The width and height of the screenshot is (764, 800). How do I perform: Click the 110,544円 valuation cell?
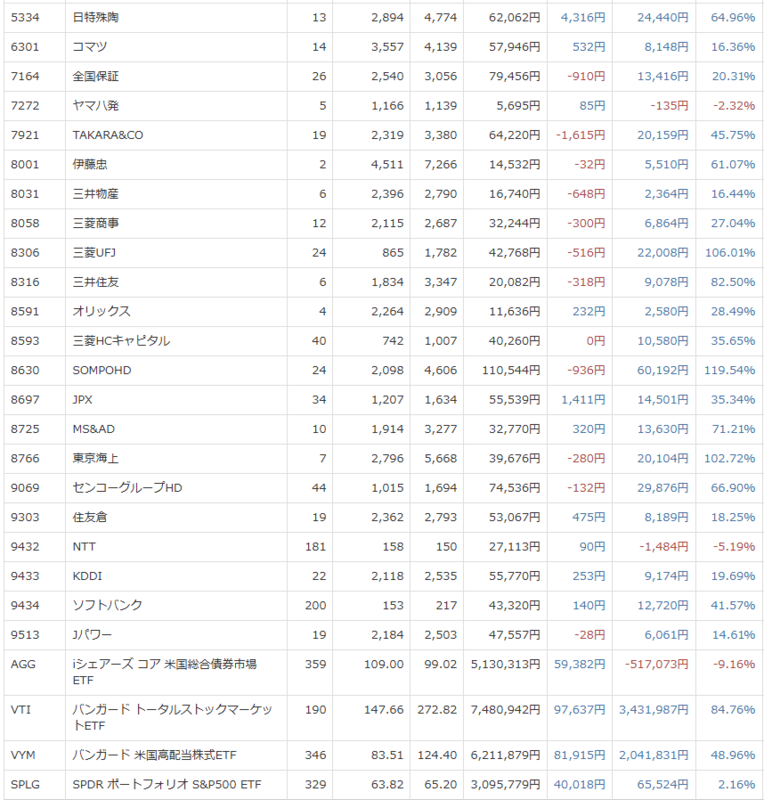(x=511, y=370)
